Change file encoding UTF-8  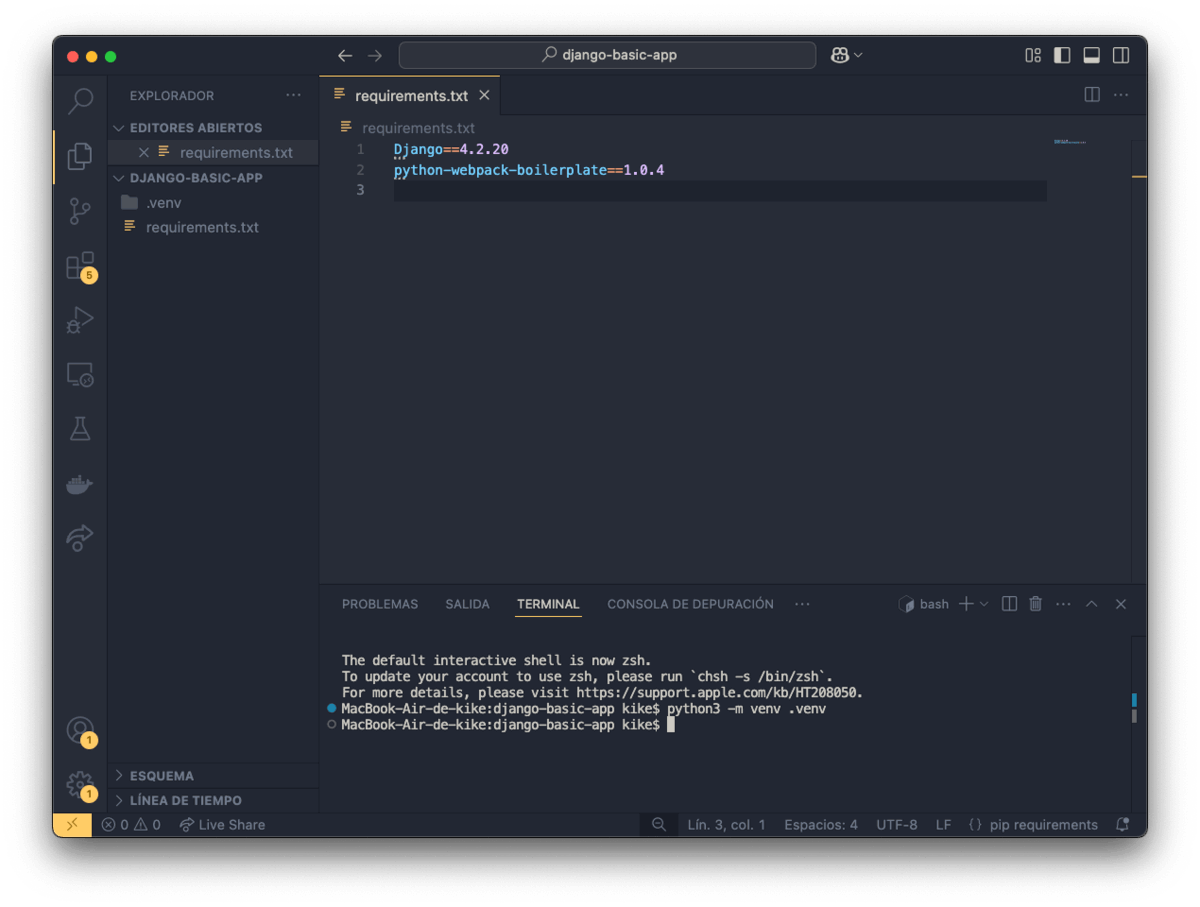(x=897, y=825)
